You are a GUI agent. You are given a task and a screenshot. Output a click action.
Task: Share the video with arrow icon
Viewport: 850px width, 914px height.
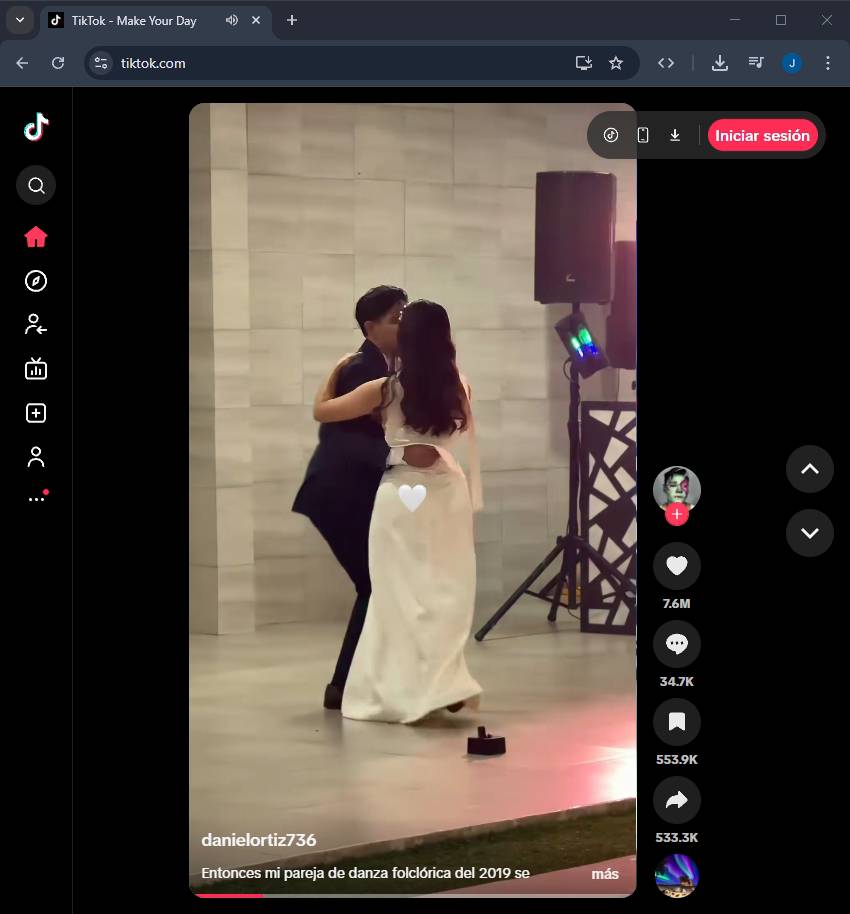(x=677, y=800)
